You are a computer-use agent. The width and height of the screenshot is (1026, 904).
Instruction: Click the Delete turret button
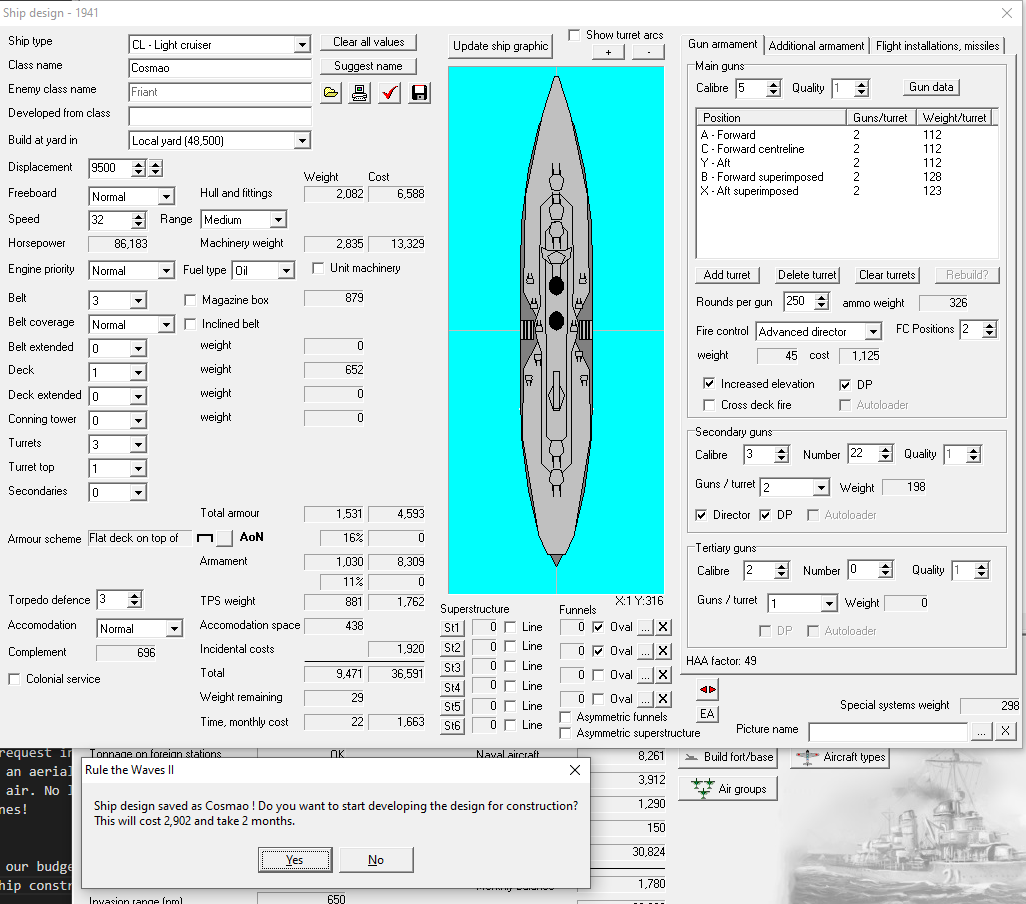(807, 275)
